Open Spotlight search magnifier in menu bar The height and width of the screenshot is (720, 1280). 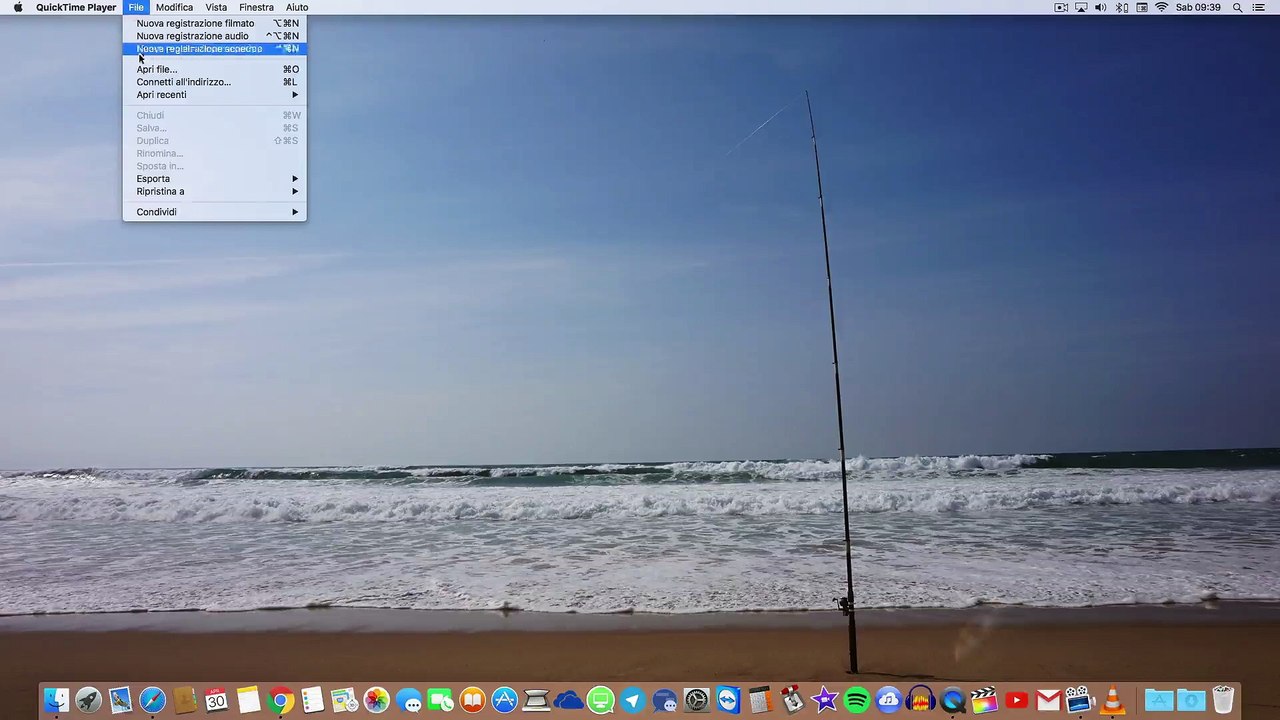[1237, 7]
